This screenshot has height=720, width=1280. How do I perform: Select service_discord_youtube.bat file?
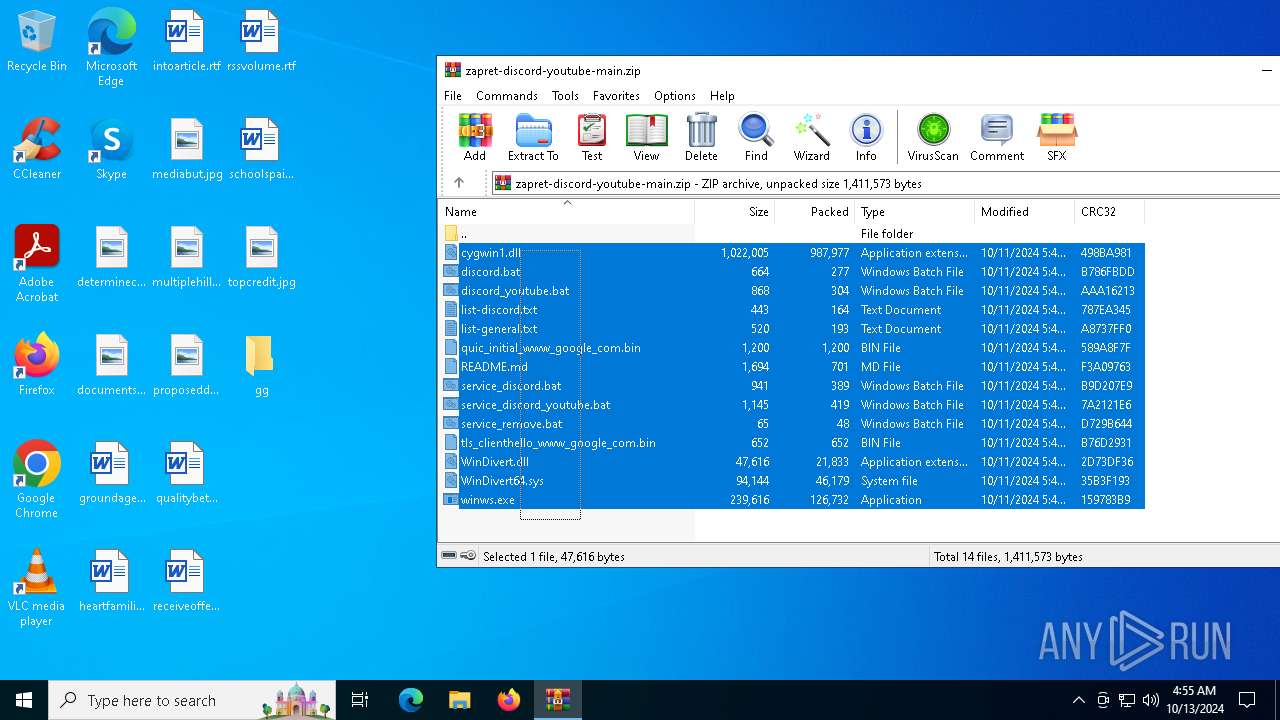click(792, 405)
